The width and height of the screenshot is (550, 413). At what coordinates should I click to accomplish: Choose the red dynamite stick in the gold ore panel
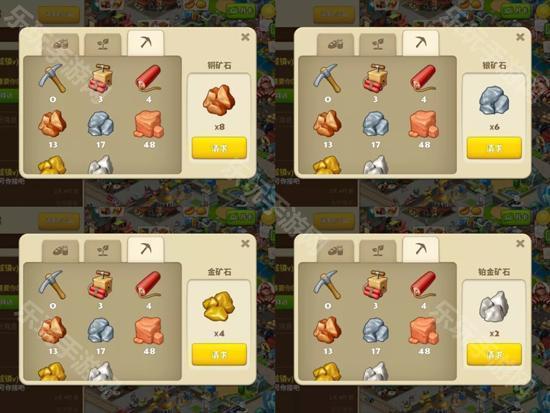149,285
